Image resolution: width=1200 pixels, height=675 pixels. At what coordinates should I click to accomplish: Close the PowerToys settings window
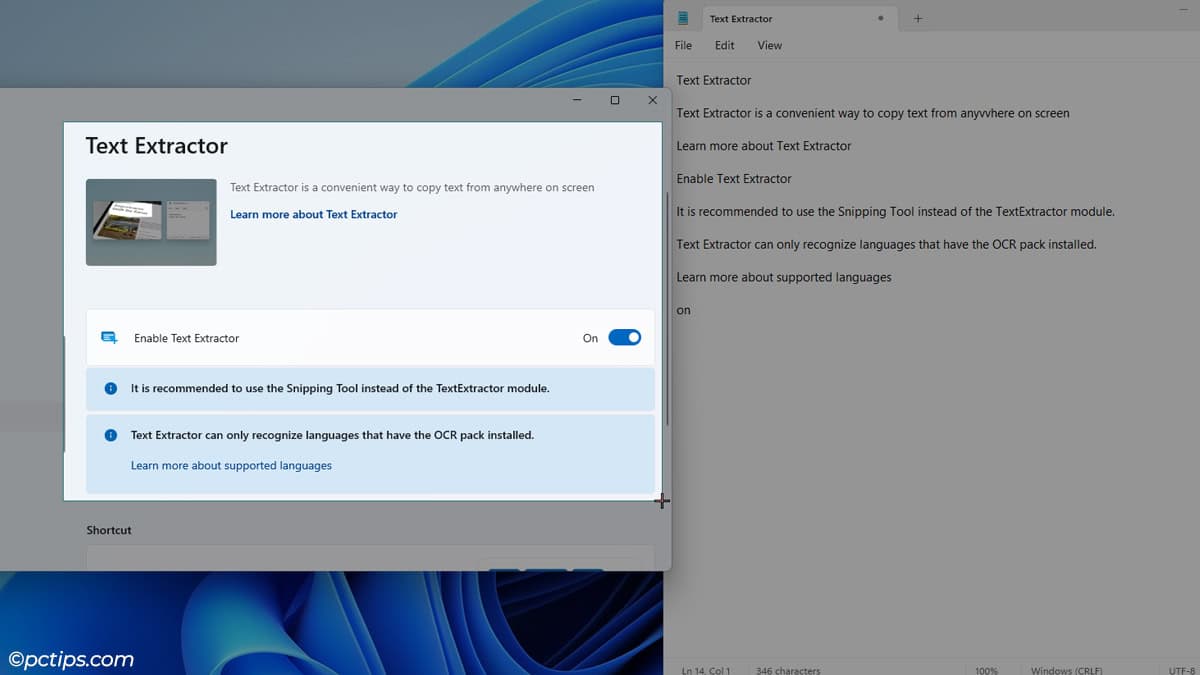pyautogui.click(x=652, y=100)
